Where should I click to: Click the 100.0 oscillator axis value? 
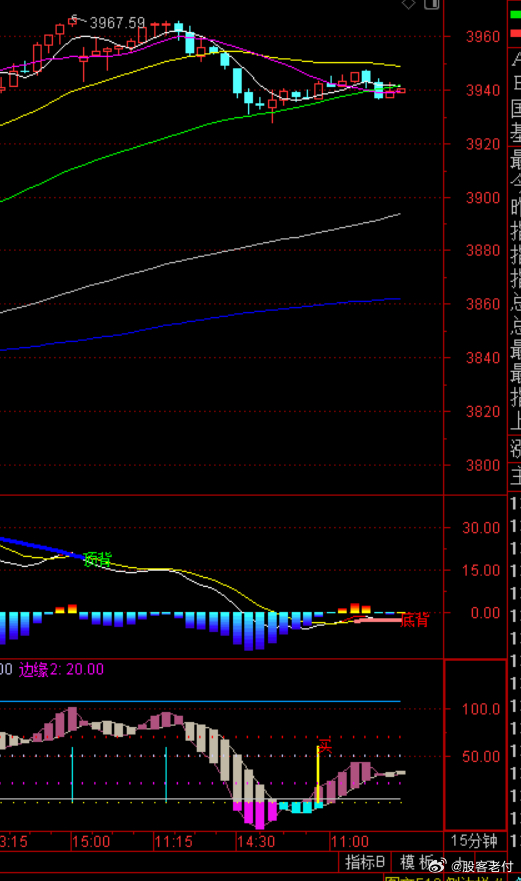coord(481,709)
